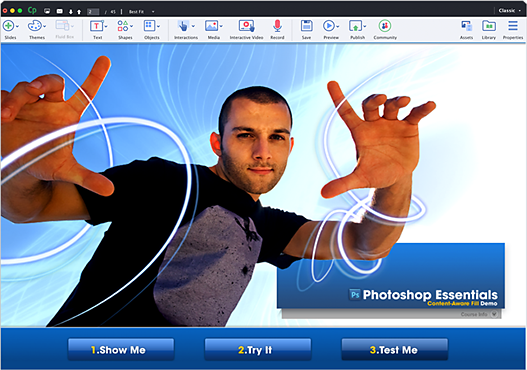
Task: Save the project with Save icon
Action: pyautogui.click(x=307, y=26)
